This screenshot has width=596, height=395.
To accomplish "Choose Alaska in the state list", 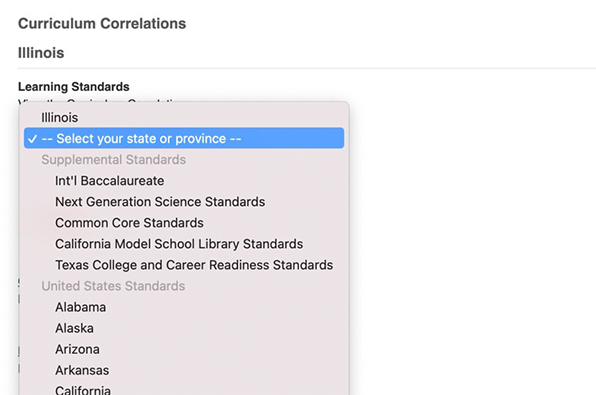I will pyautogui.click(x=184, y=328).
